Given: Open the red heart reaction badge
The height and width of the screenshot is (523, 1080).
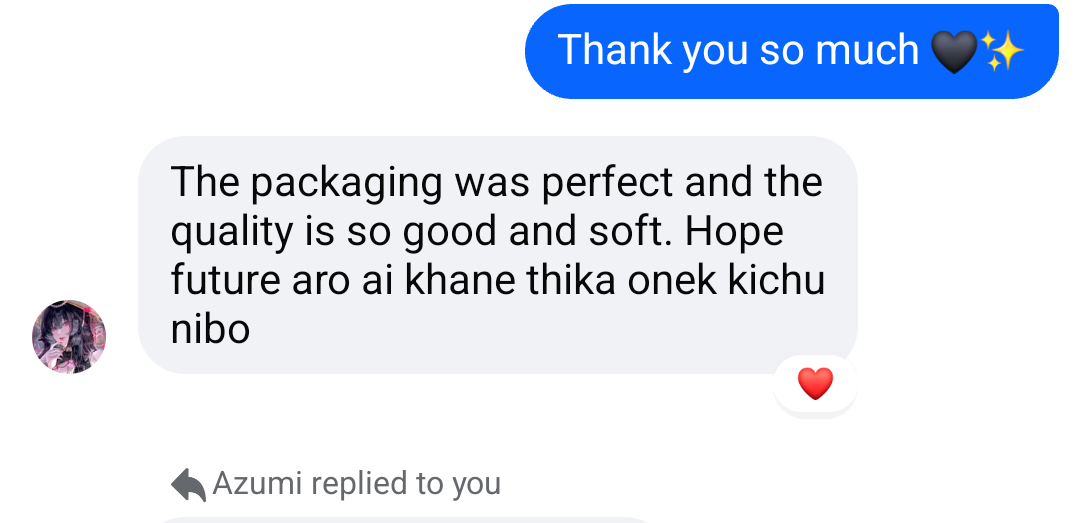Looking at the screenshot, I should (816, 384).
